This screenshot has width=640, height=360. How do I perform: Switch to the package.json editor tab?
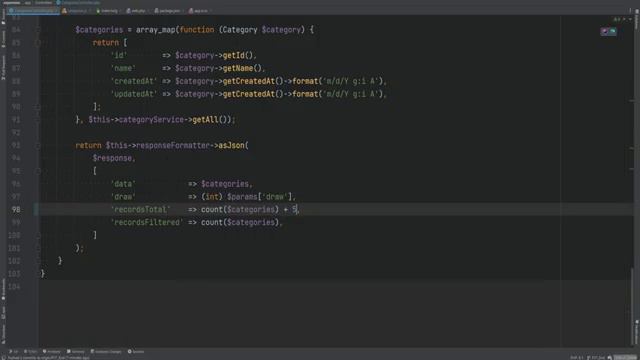(168, 11)
